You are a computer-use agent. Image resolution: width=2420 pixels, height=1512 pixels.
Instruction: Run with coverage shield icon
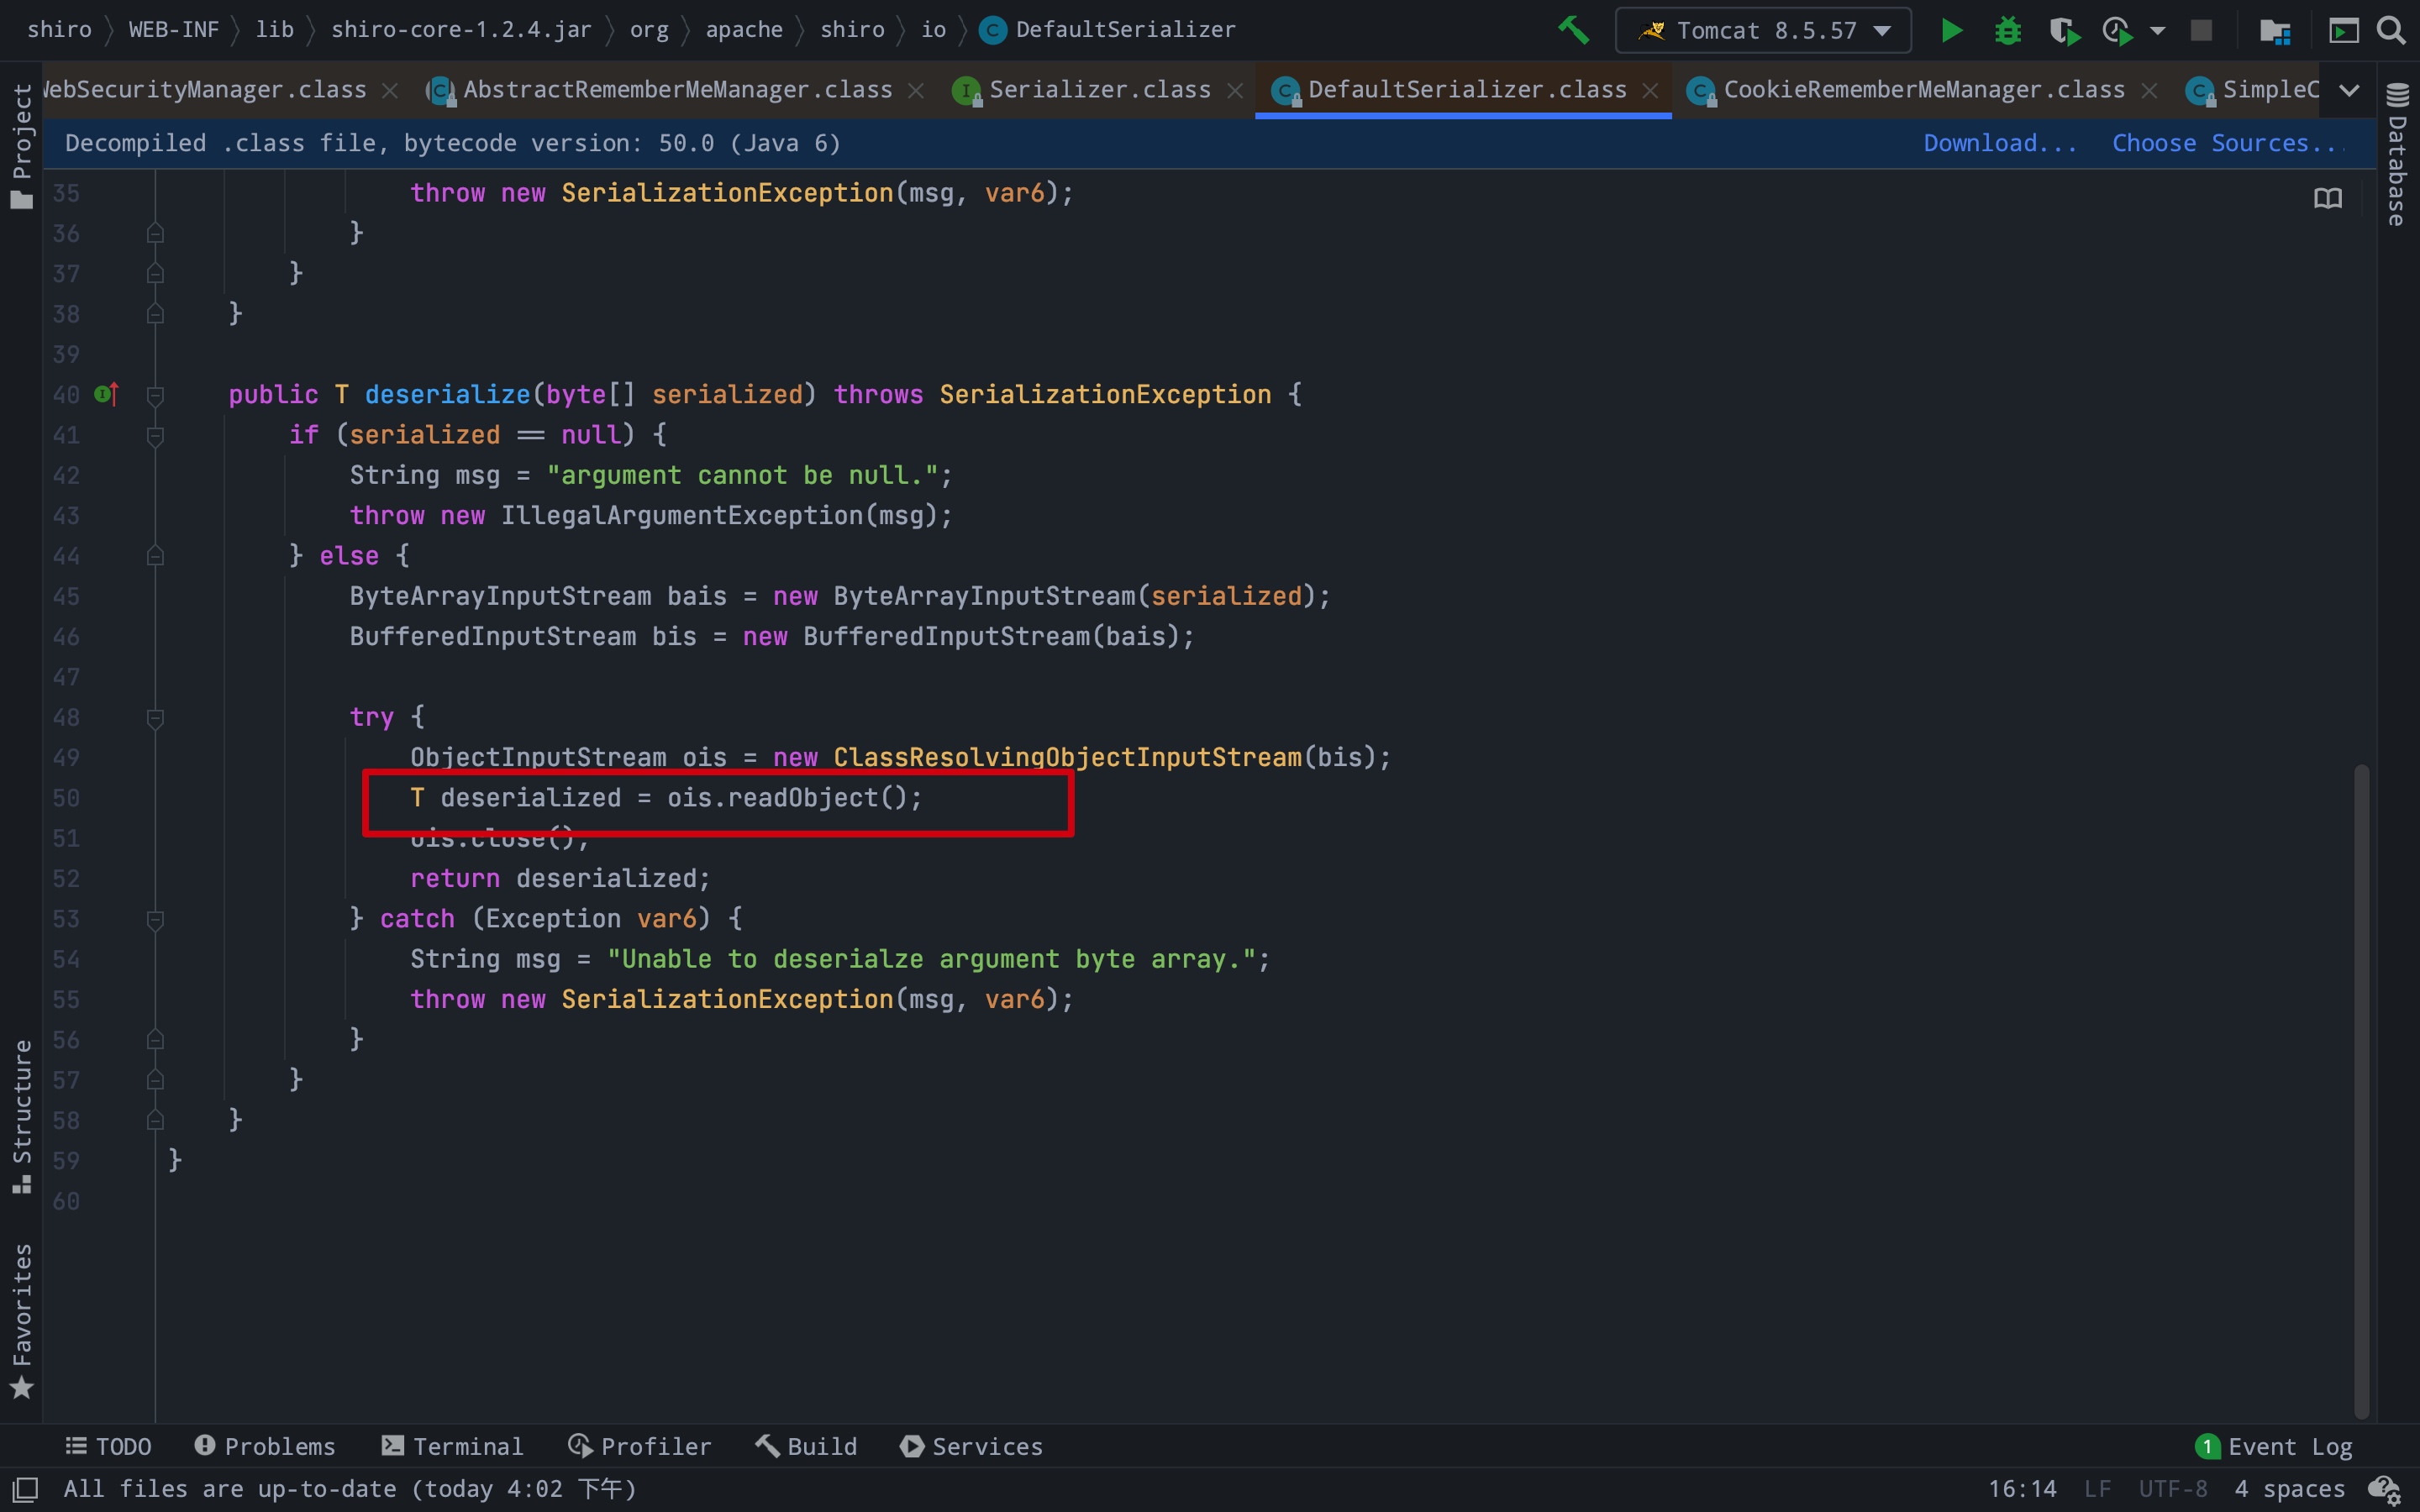[x=2064, y=31]
